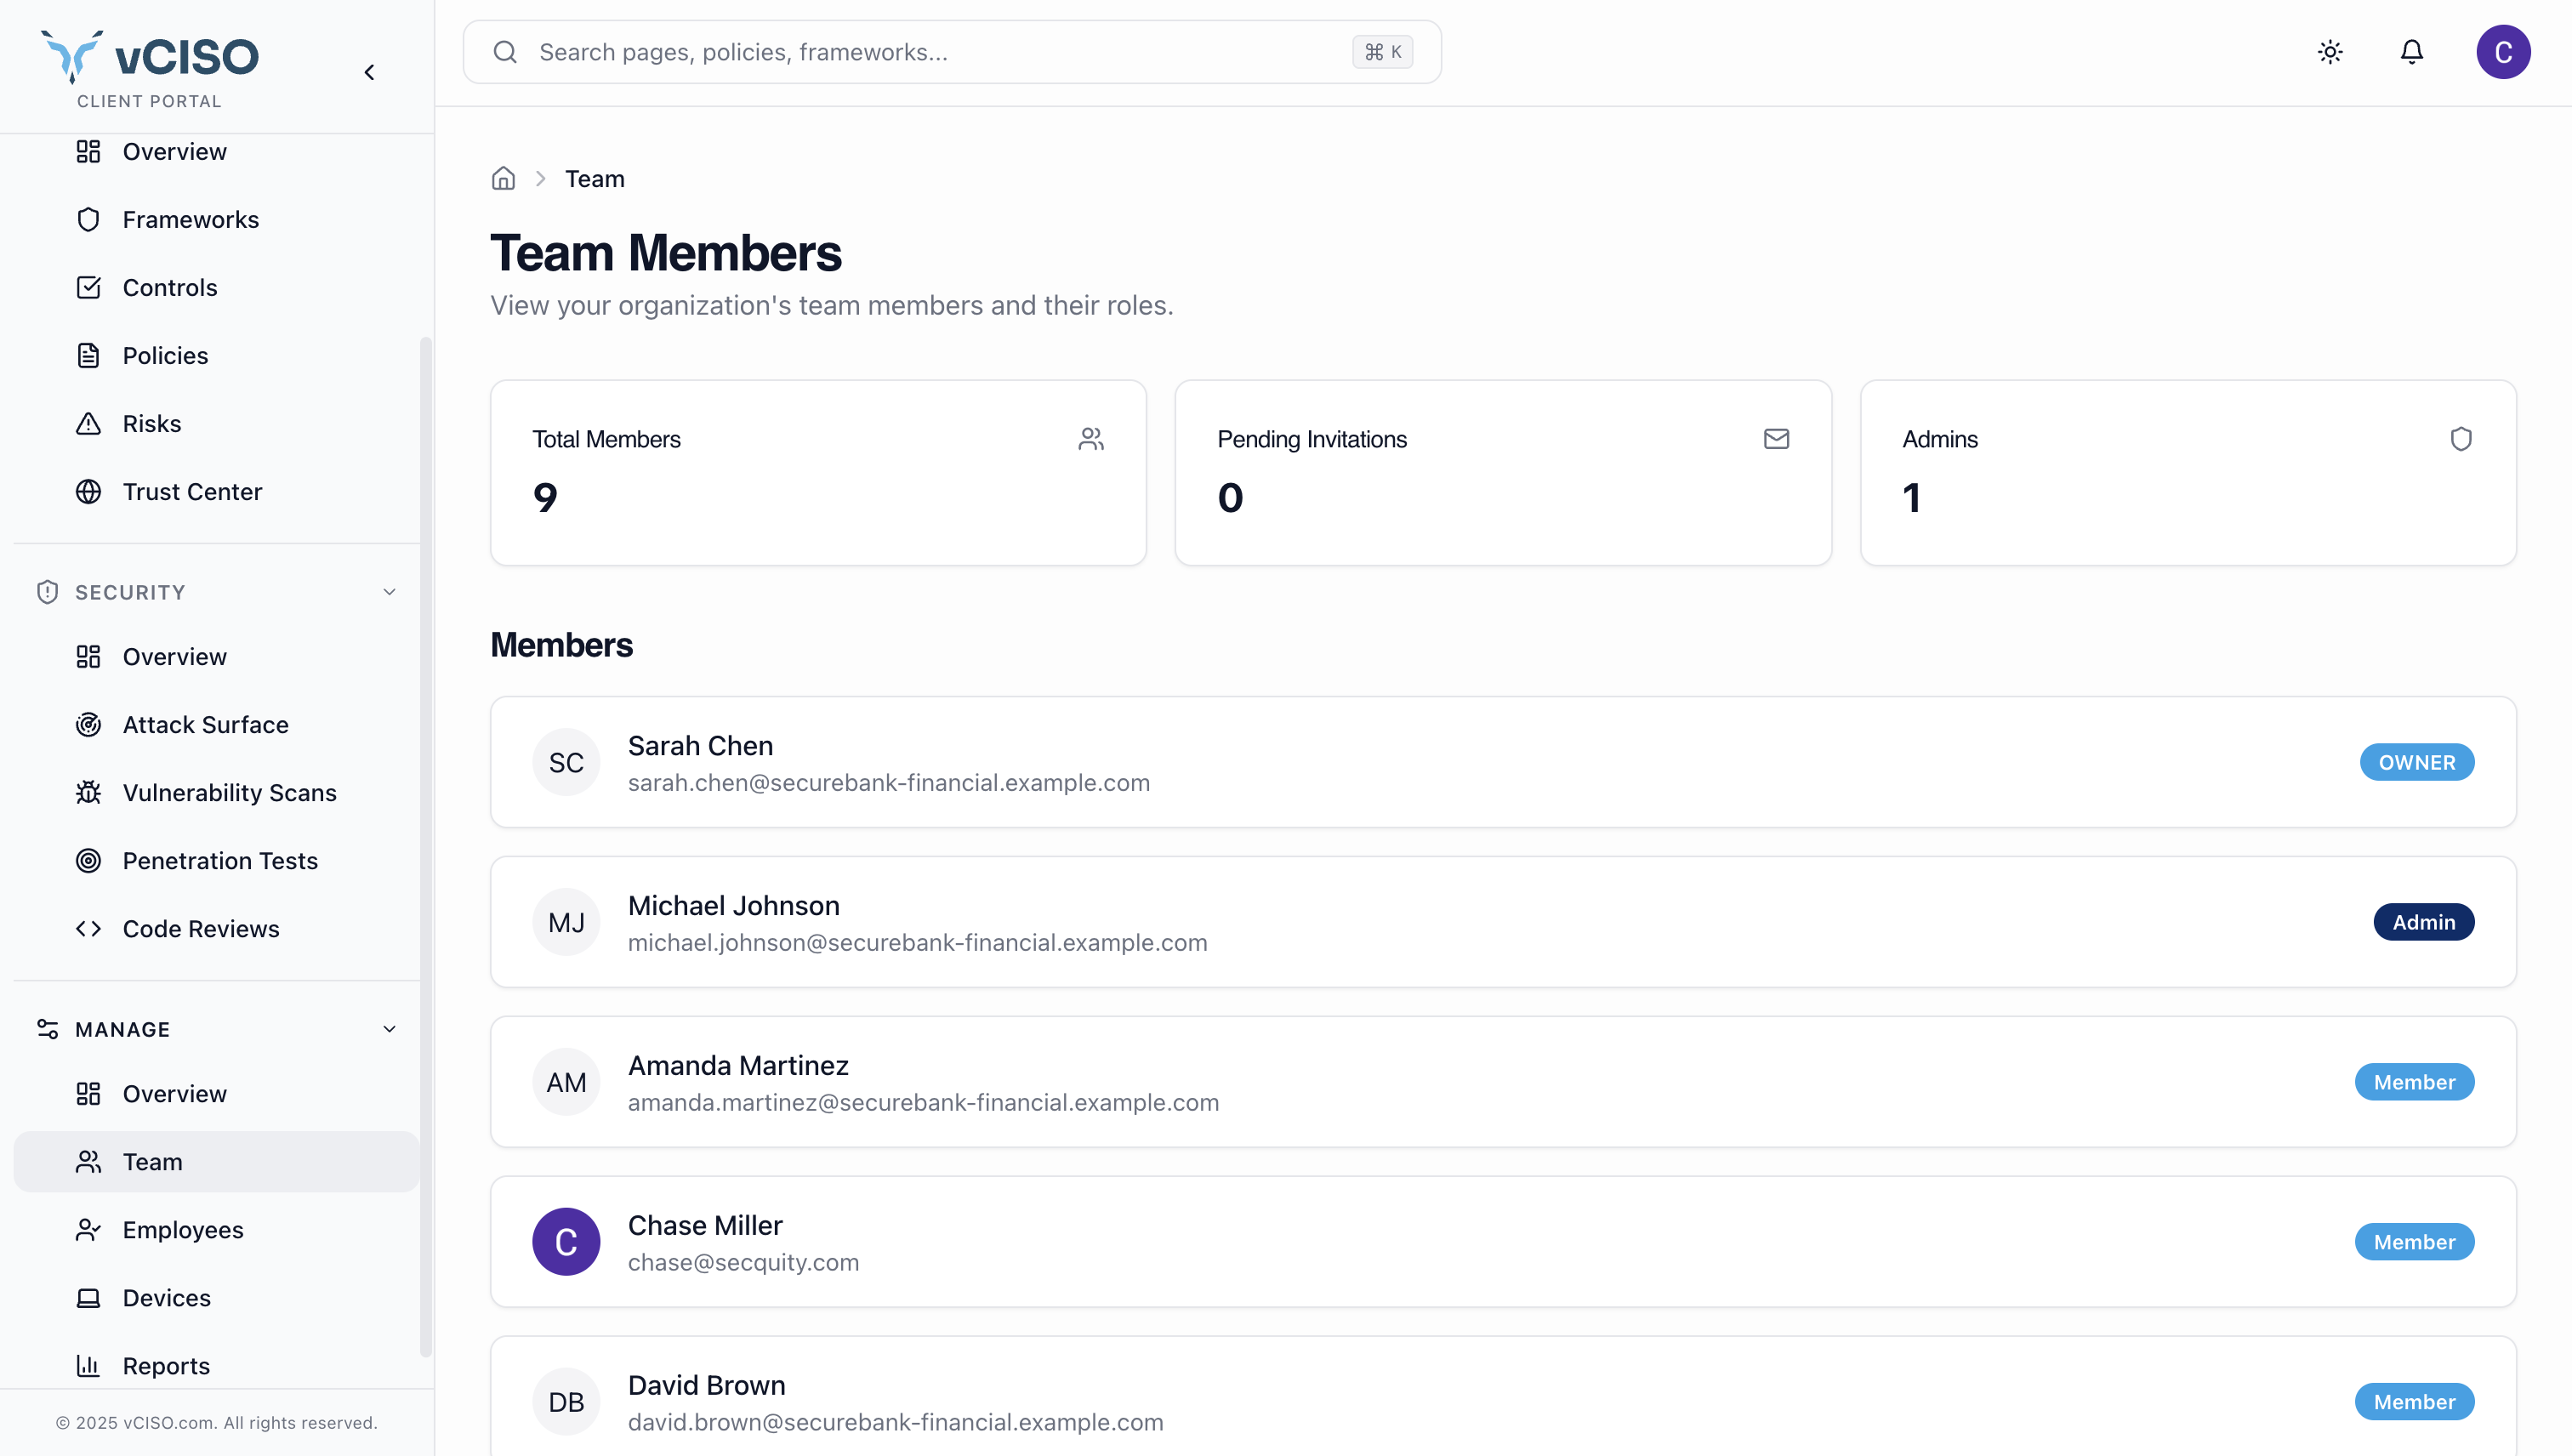Toggle the light/dark theme sun icon
Screen dimensions: 2572x1456
[2330, 52]
